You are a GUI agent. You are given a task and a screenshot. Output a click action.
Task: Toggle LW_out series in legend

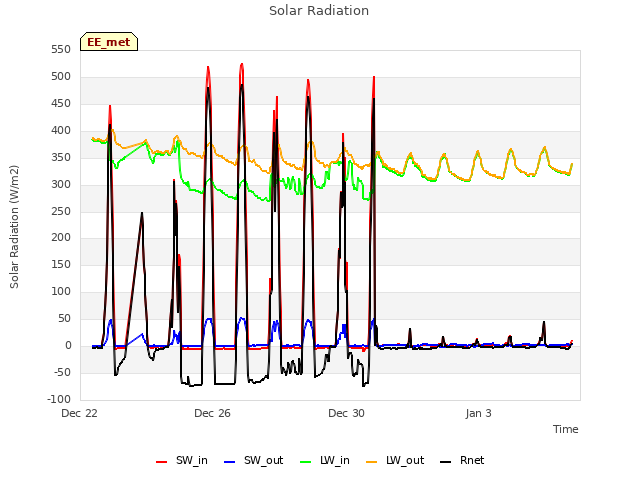395,460
